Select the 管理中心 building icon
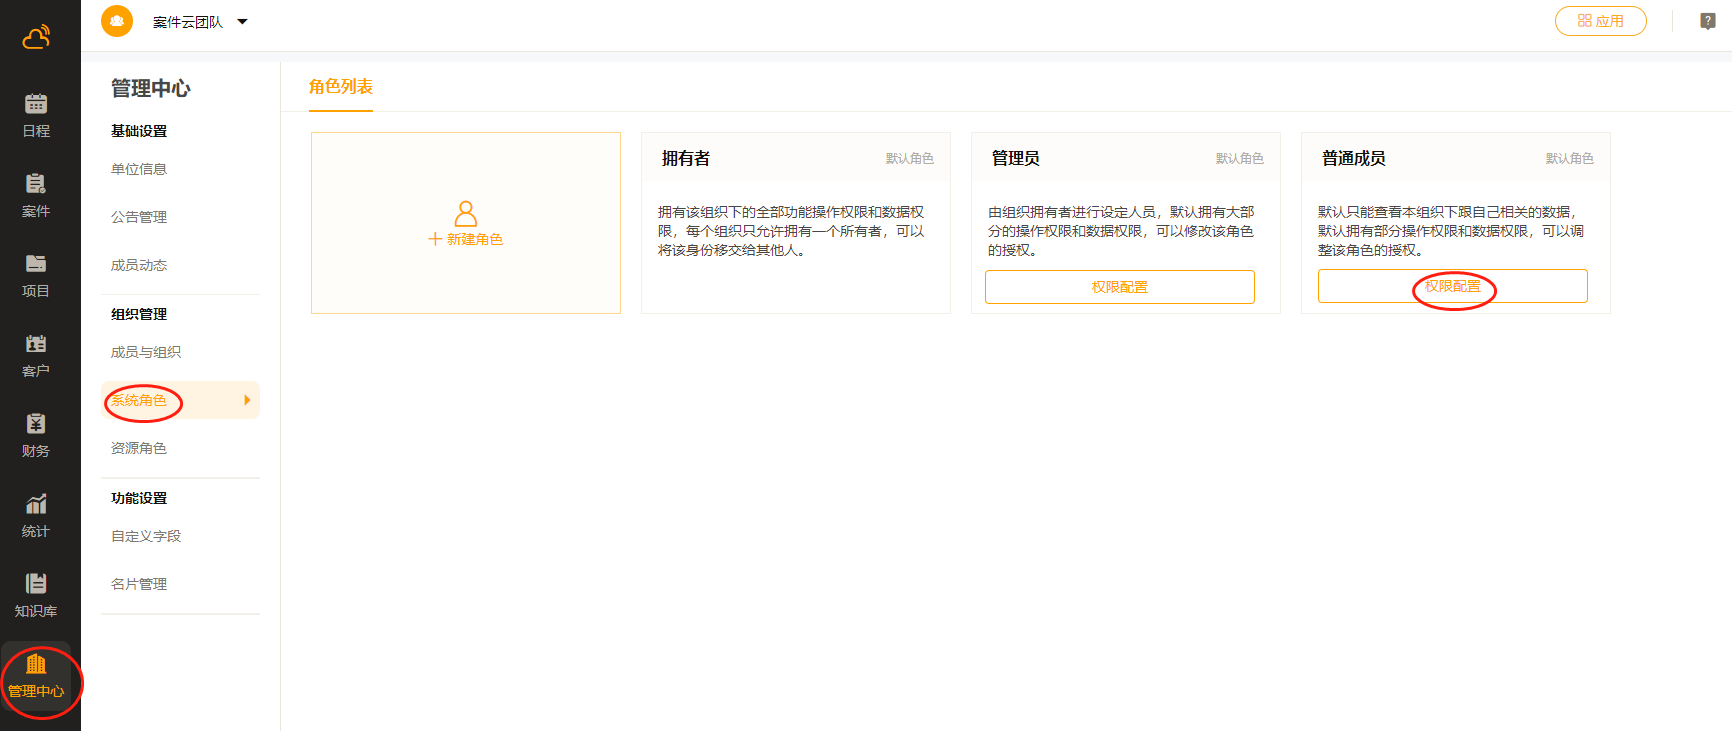This screenshot has width=1732, height=731. [x=36, y=665]
